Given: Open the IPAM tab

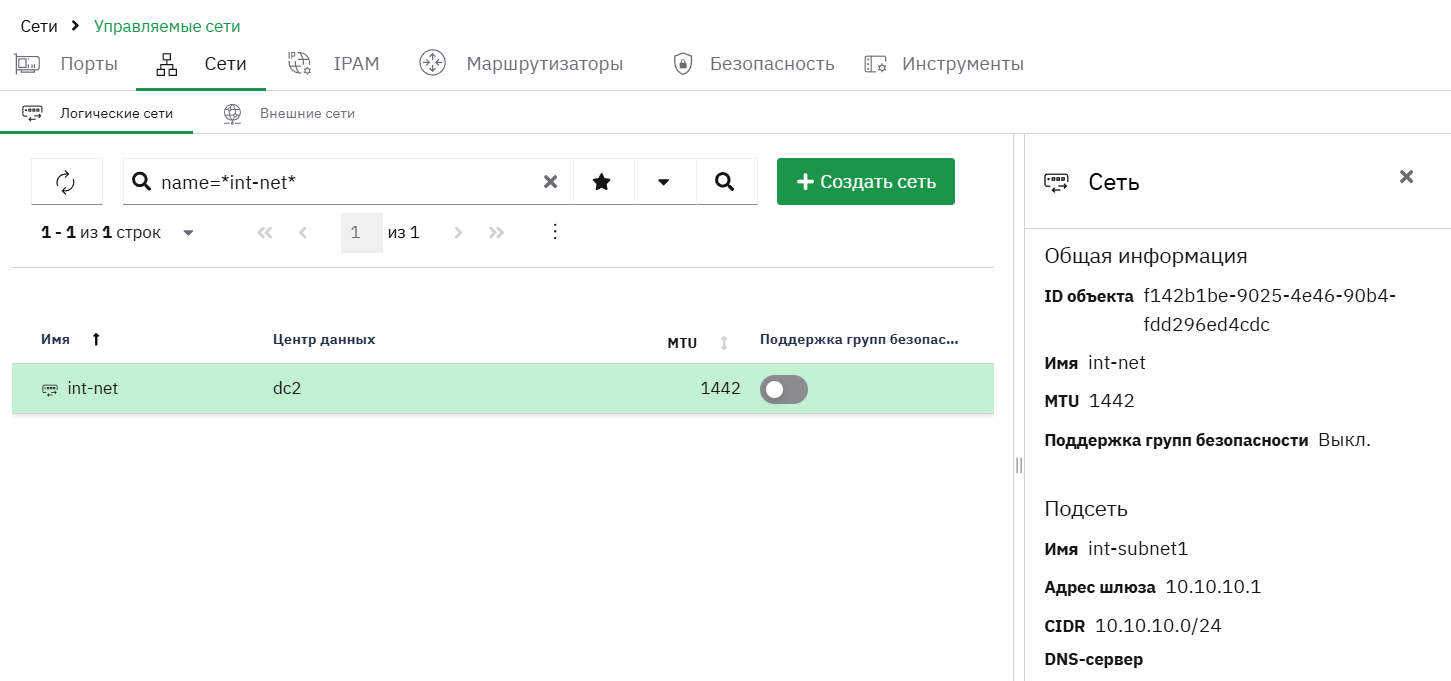Looking at the screenshot, I should coord(334,64).
